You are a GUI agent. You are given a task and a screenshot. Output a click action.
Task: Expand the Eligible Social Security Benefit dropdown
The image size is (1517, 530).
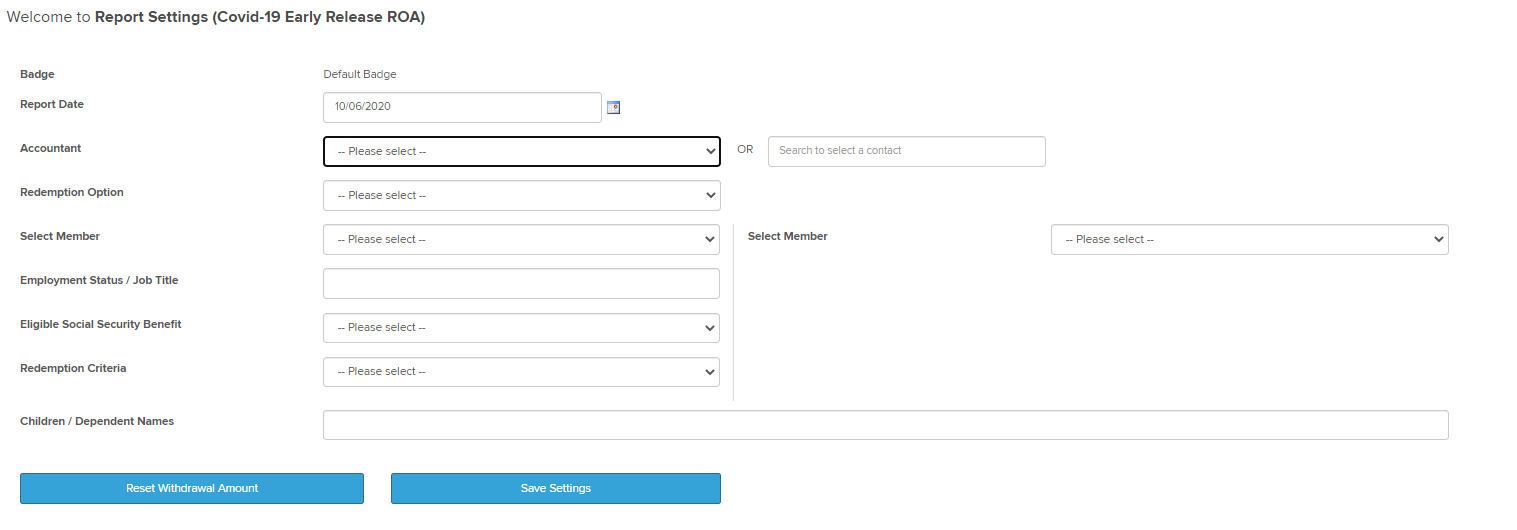pyautogui.click(x=521, y=327)
